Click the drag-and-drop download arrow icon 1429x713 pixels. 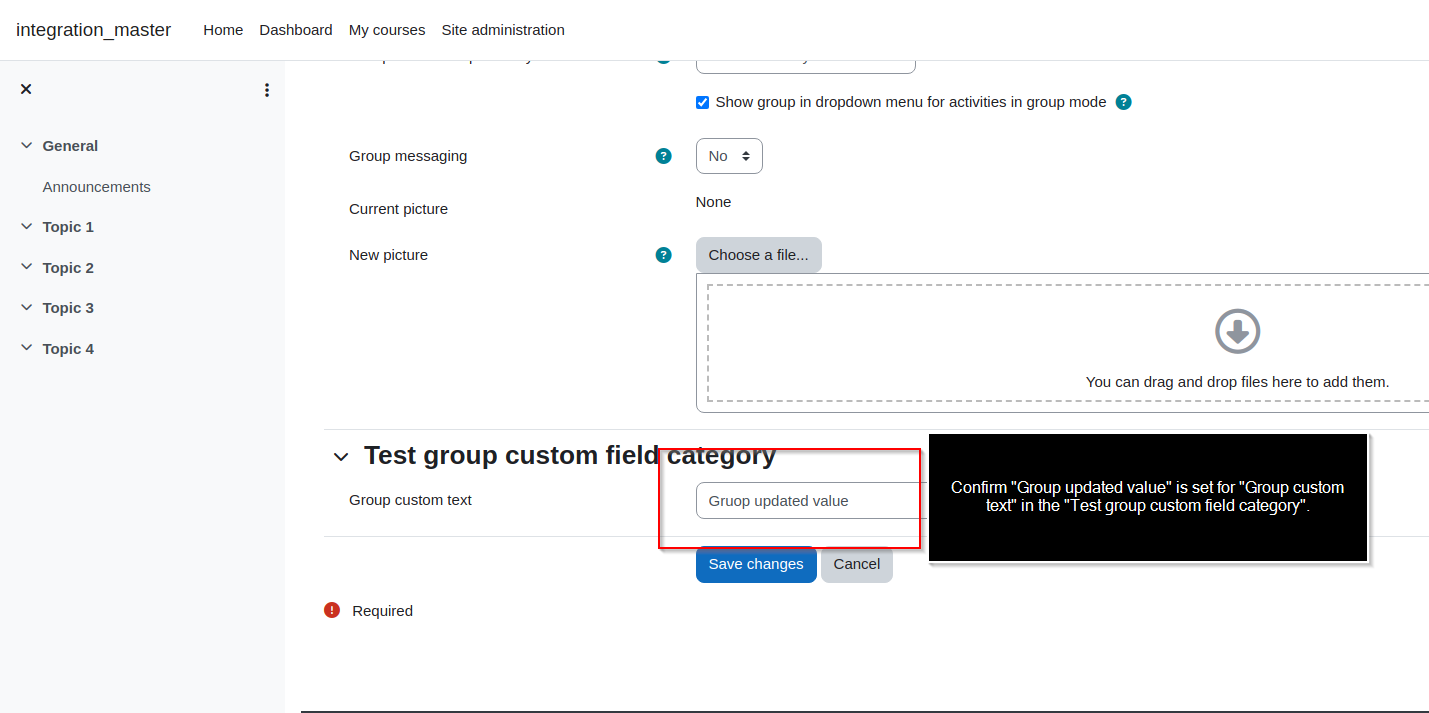point(1237,331)
